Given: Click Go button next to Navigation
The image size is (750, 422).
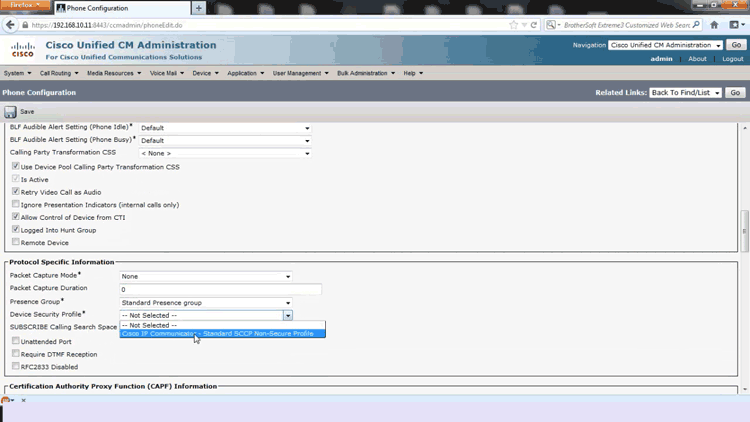Looking at the screenshot, I should tap(736, 45).
